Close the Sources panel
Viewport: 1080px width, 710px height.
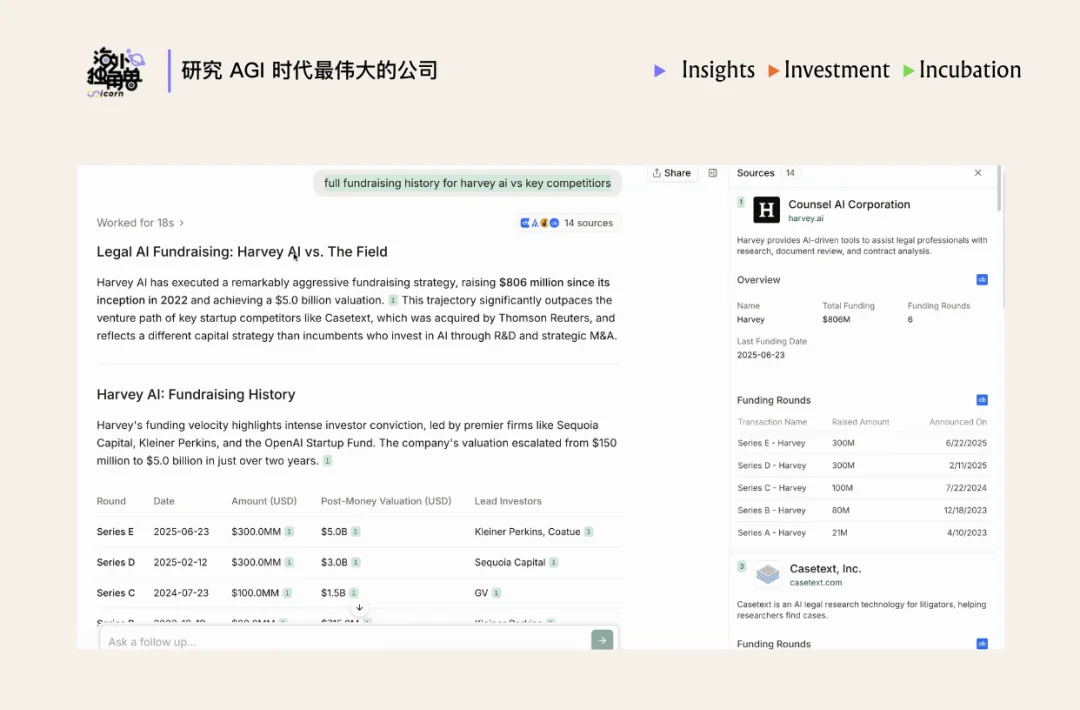click(978, 172)
